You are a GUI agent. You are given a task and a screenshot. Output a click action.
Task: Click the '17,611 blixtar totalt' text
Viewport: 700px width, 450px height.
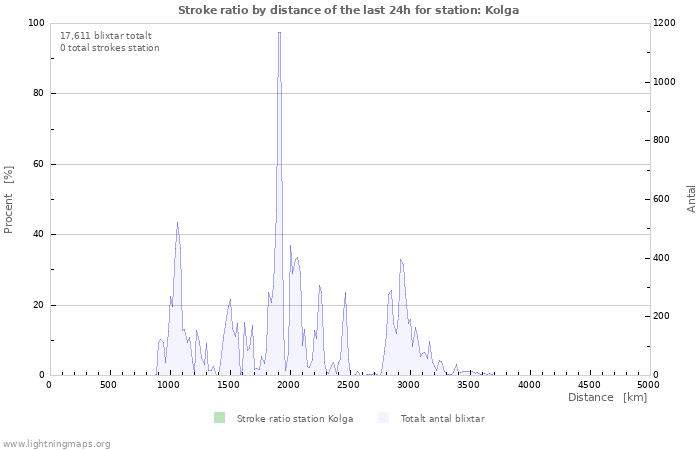(106, 35)
